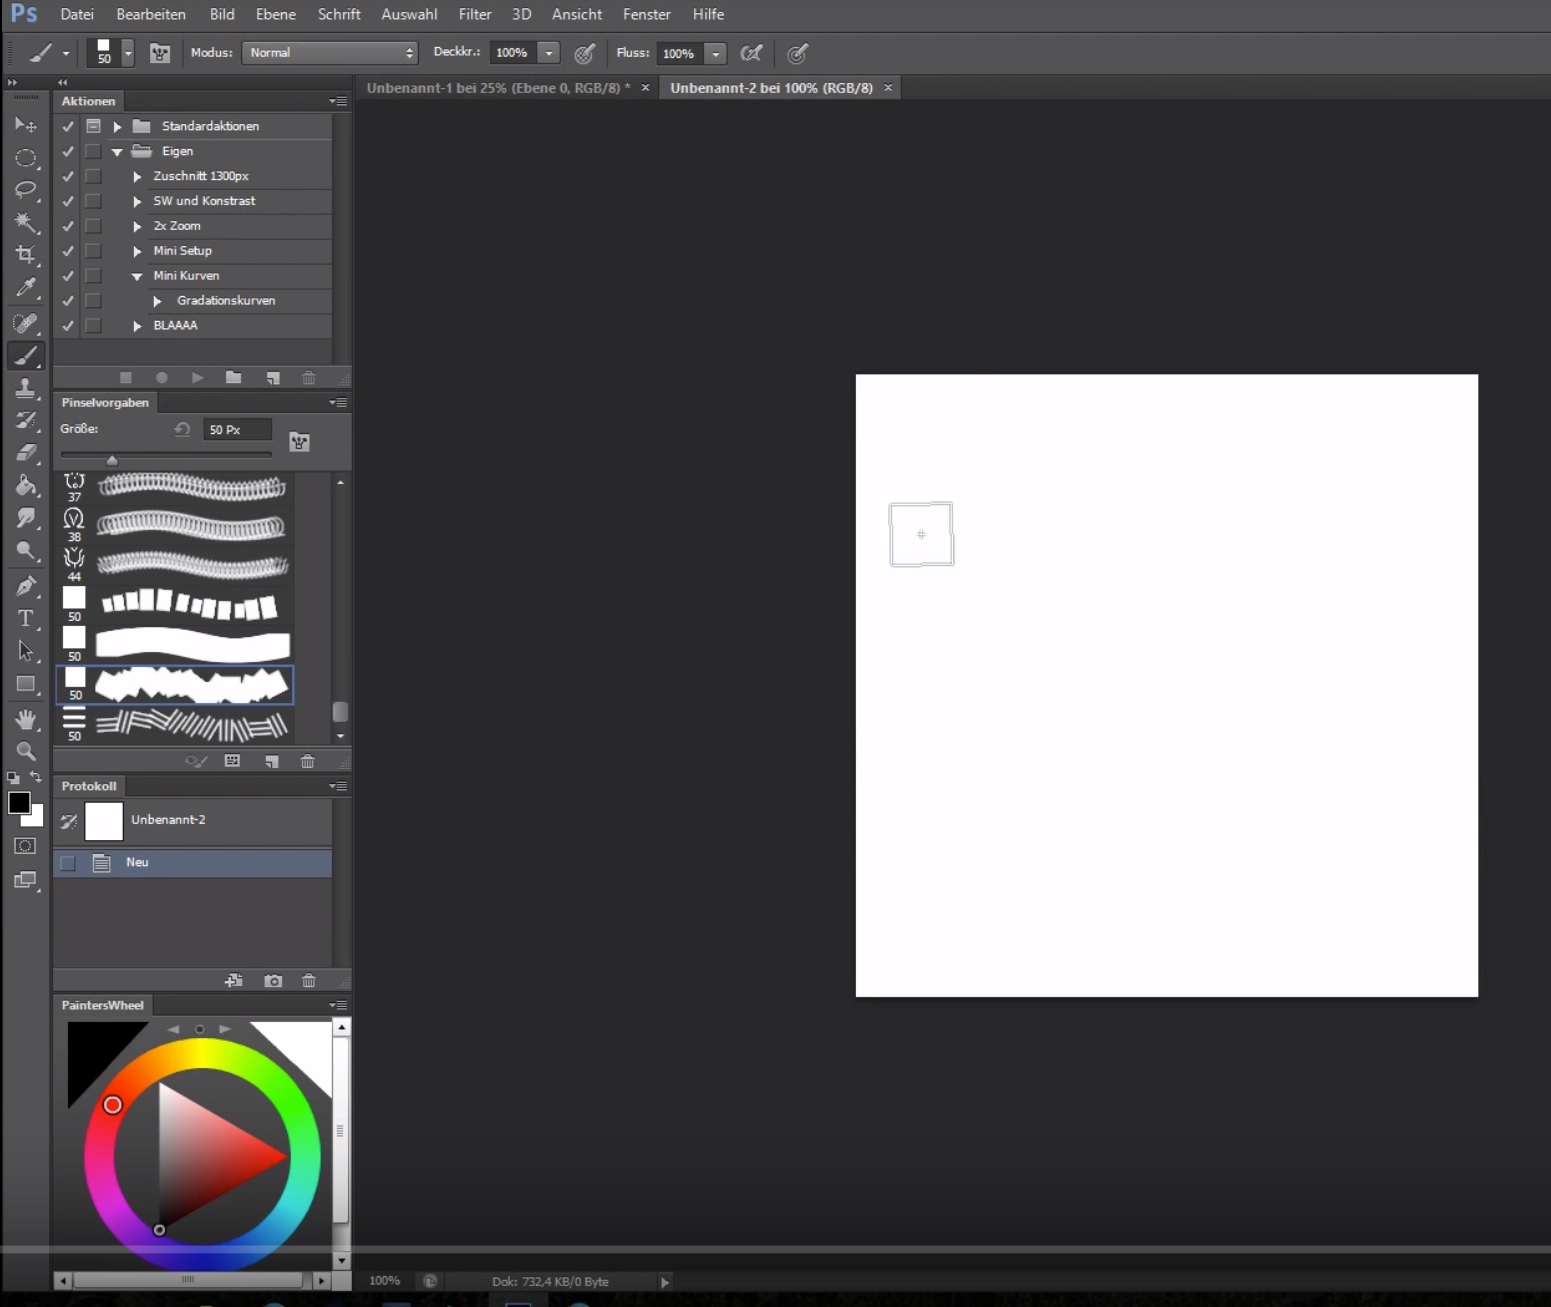Choose the Type tool
1551x1307 pixels.
pyautogui.click(x=25, y=618)
